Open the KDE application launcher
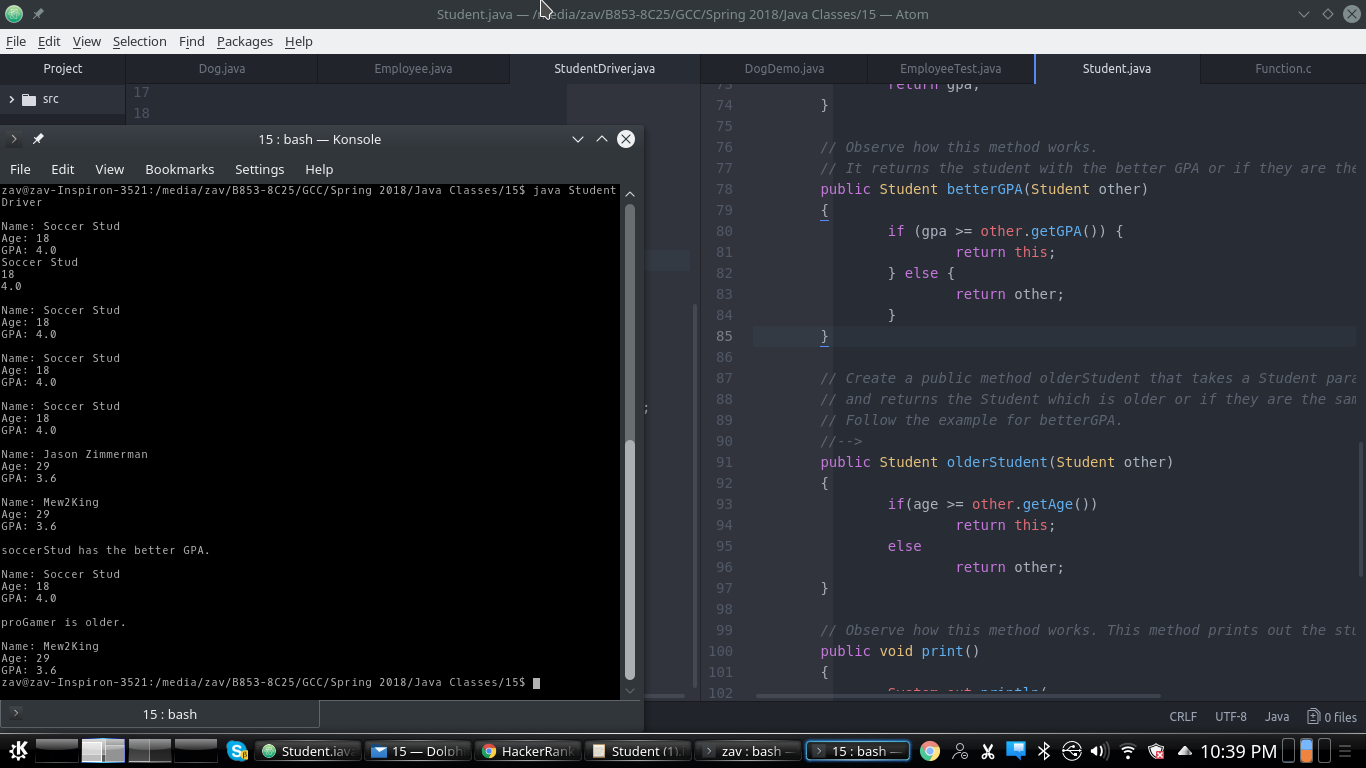The width and height of the screenshot is (1366, 768). (x=18, y=751)
